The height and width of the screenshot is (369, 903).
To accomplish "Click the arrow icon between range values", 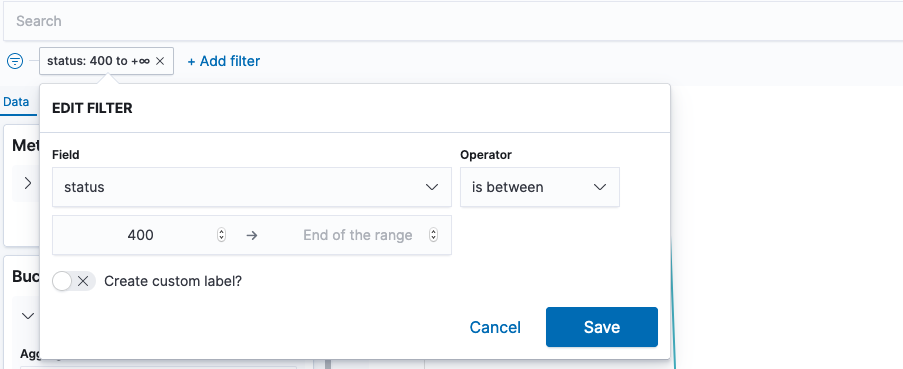I will point(252,235).
